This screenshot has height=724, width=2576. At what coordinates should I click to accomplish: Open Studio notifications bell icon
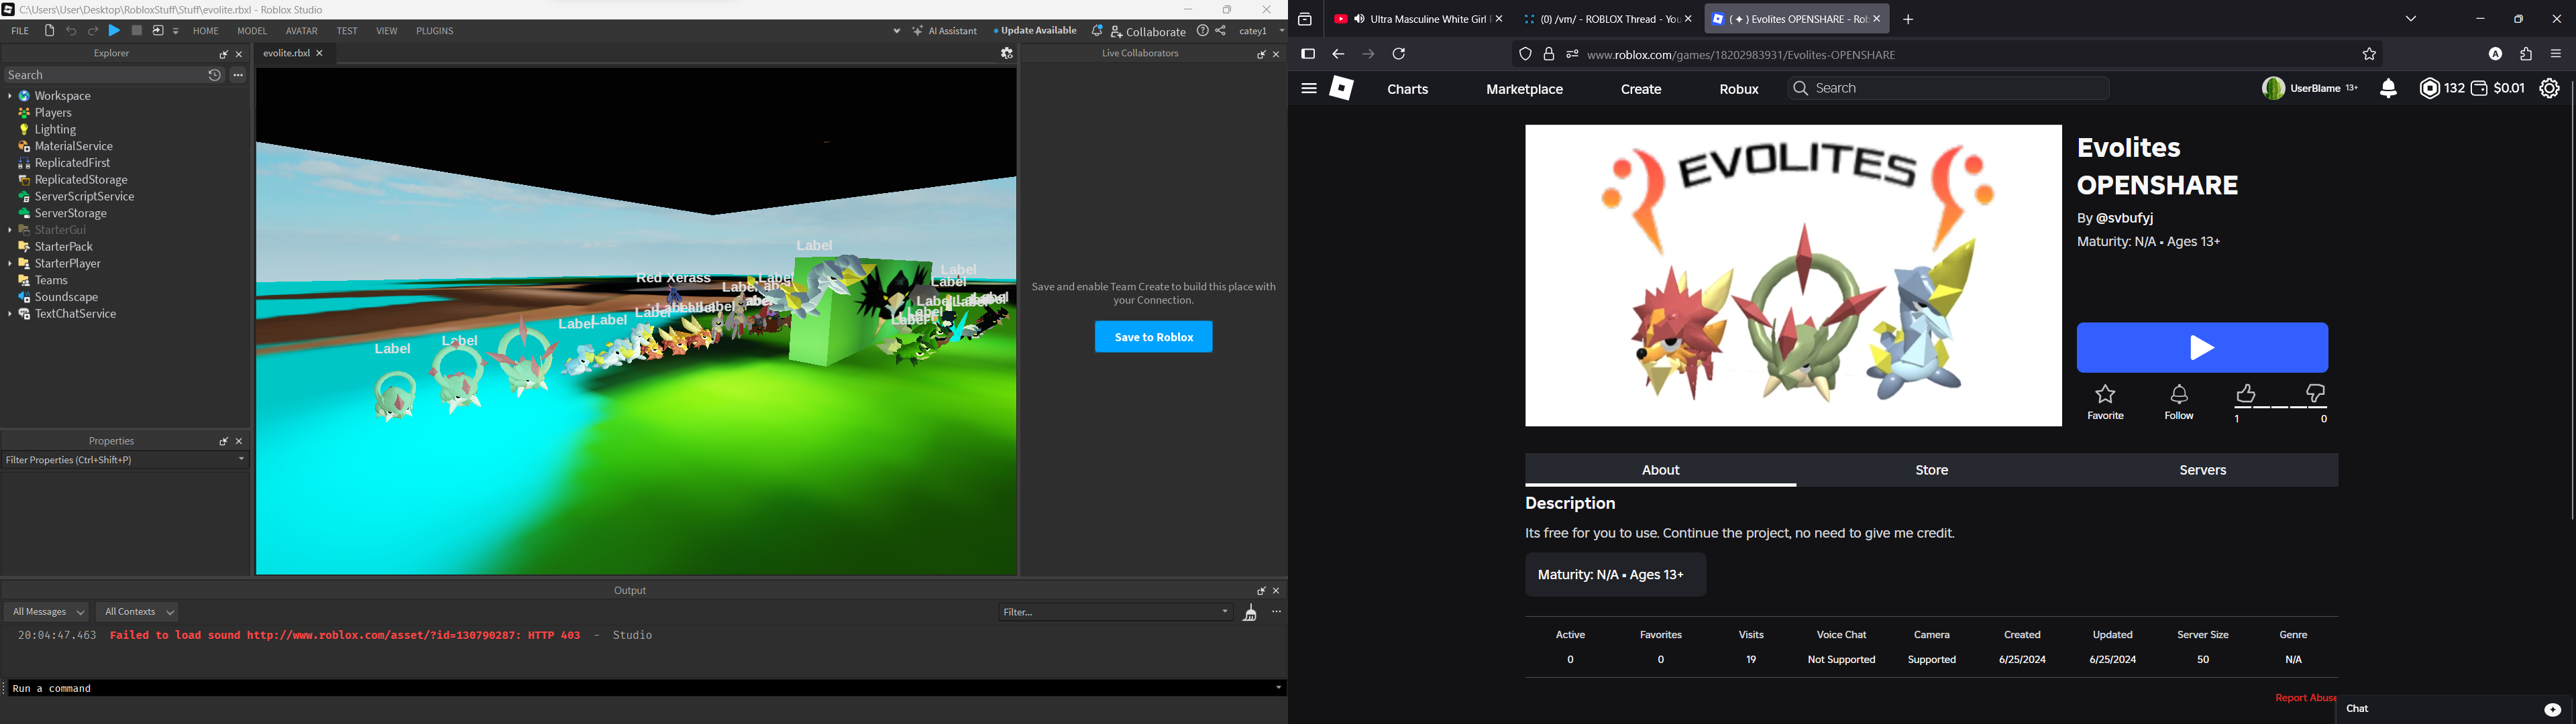click(x=1097, y=31)
